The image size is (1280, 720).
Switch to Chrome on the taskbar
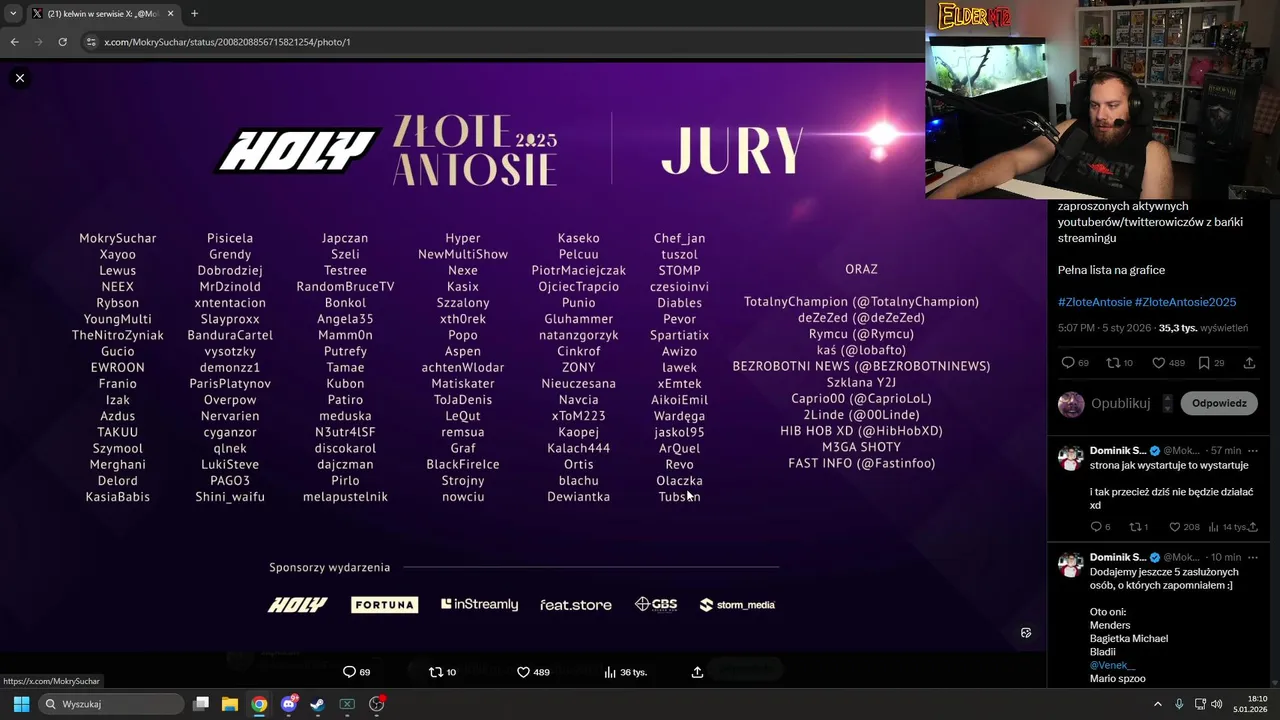tap(259, 704)
